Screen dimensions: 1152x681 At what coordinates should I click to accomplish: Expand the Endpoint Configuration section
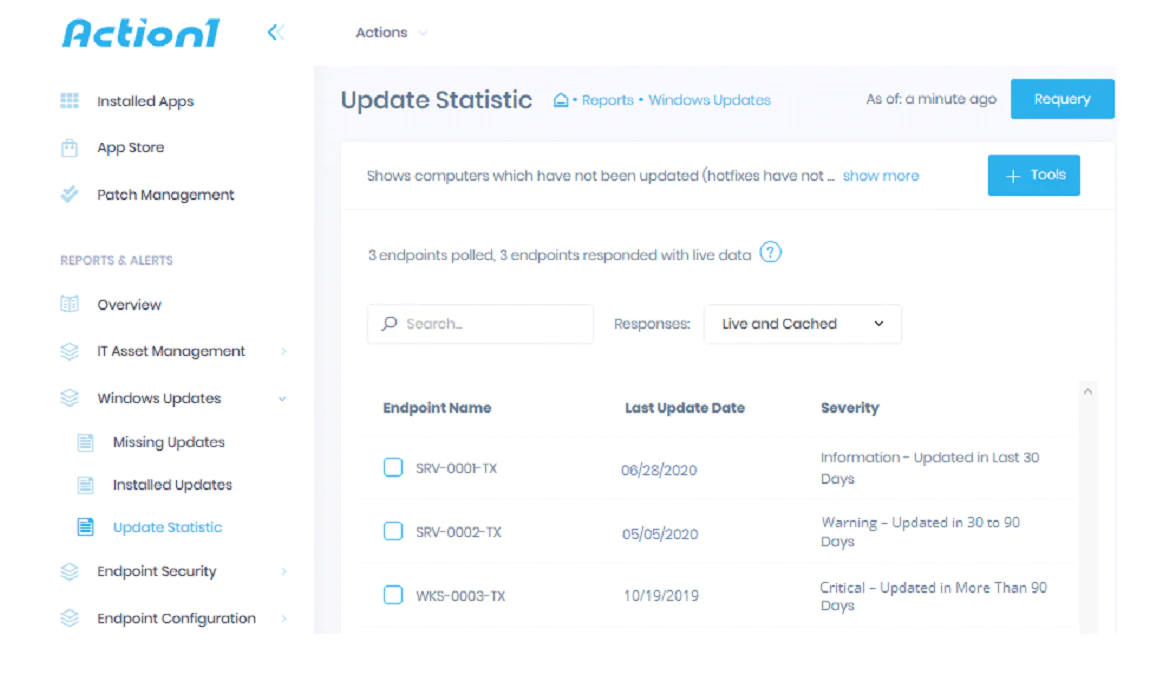click(x=176, y=618)
